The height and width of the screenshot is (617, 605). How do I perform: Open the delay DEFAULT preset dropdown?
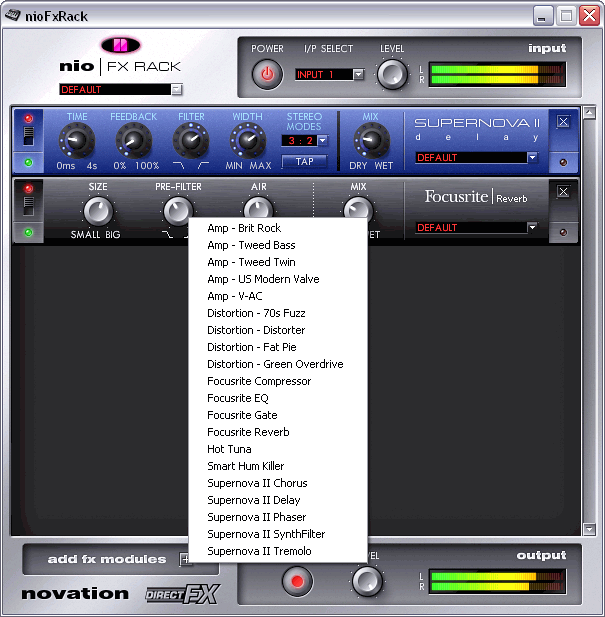[x=532, y=157]
